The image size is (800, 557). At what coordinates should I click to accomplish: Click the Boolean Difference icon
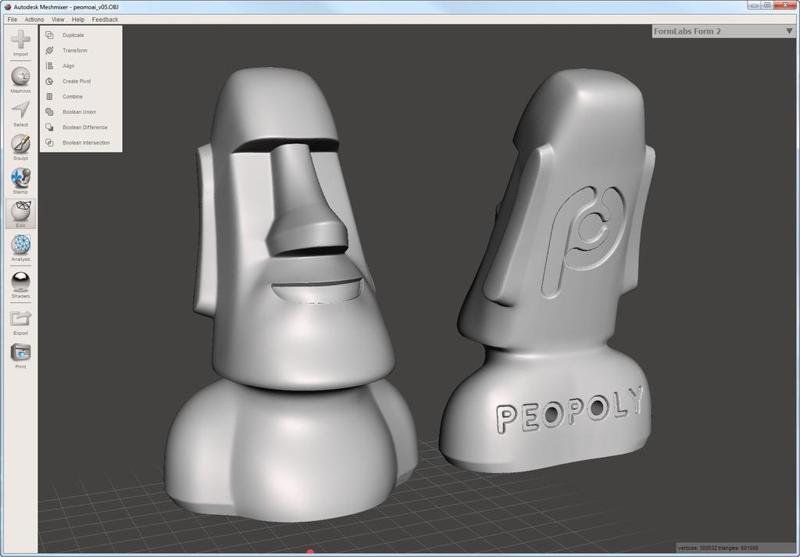tap(49, 127)
